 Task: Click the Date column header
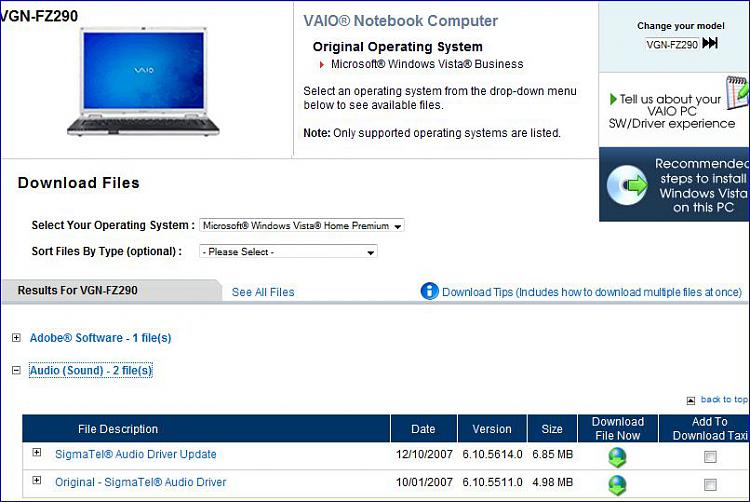[424, 428]
